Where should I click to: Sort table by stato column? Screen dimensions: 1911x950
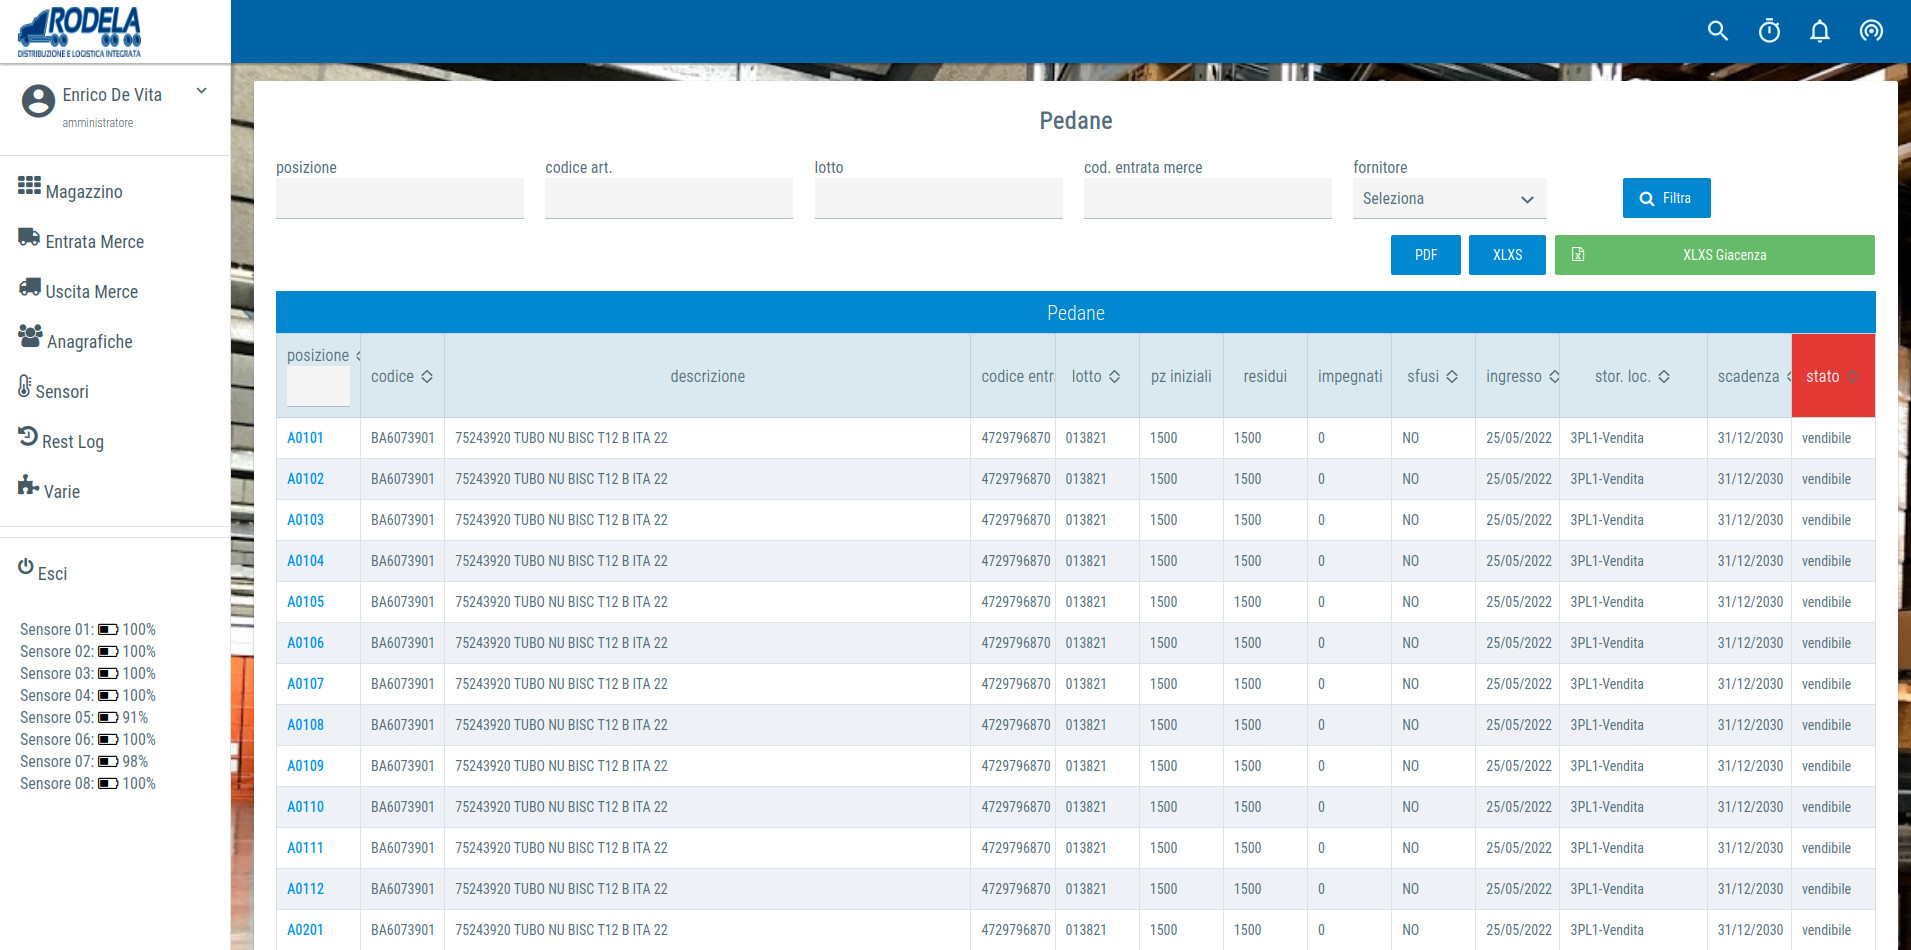click(1832, 376)
